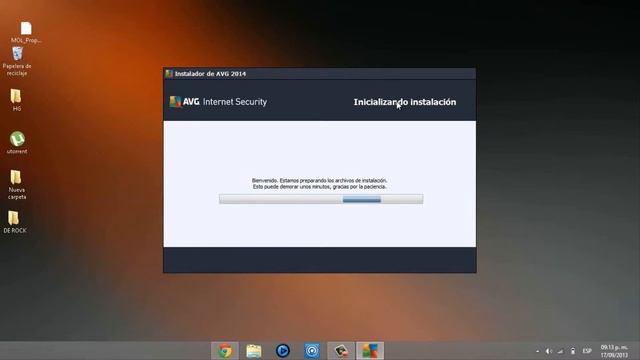Screen dimensions: 640x360
Task: Open the media player taskbar icon
Action: [x=282, y=351]
